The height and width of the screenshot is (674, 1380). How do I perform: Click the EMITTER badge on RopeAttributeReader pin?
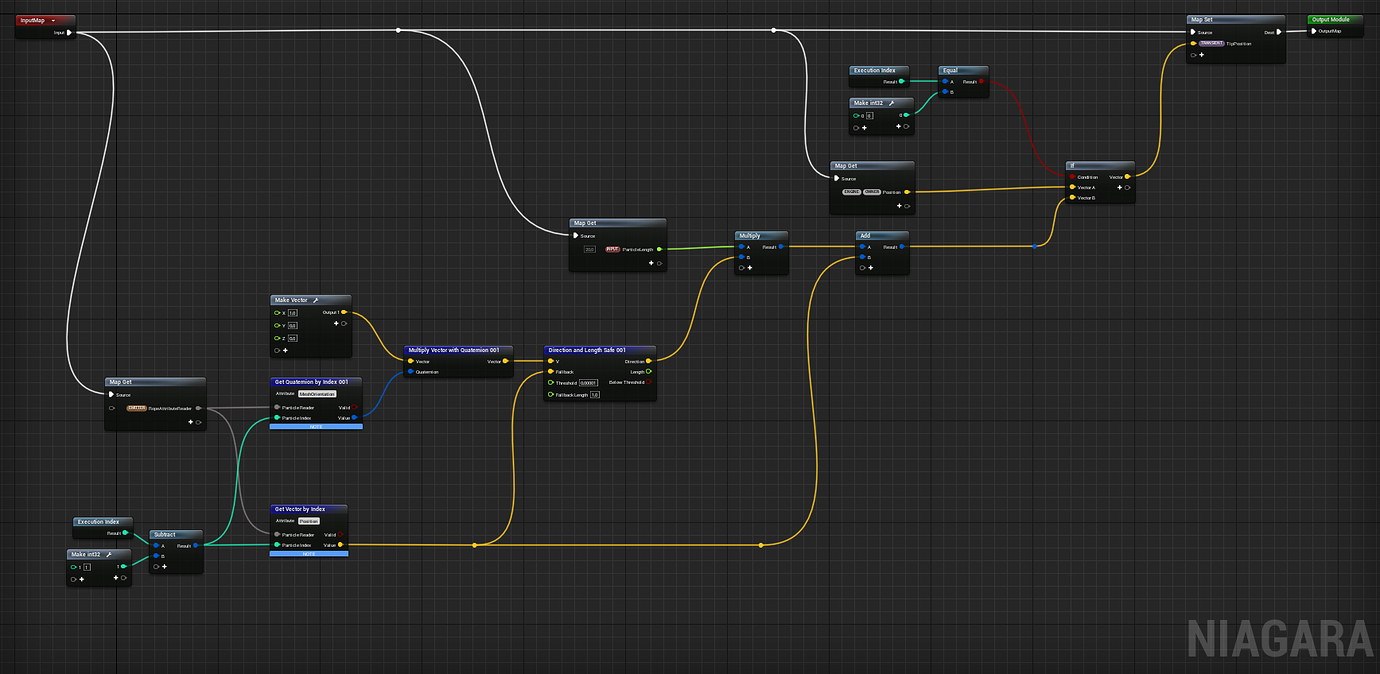pos(136,408)
